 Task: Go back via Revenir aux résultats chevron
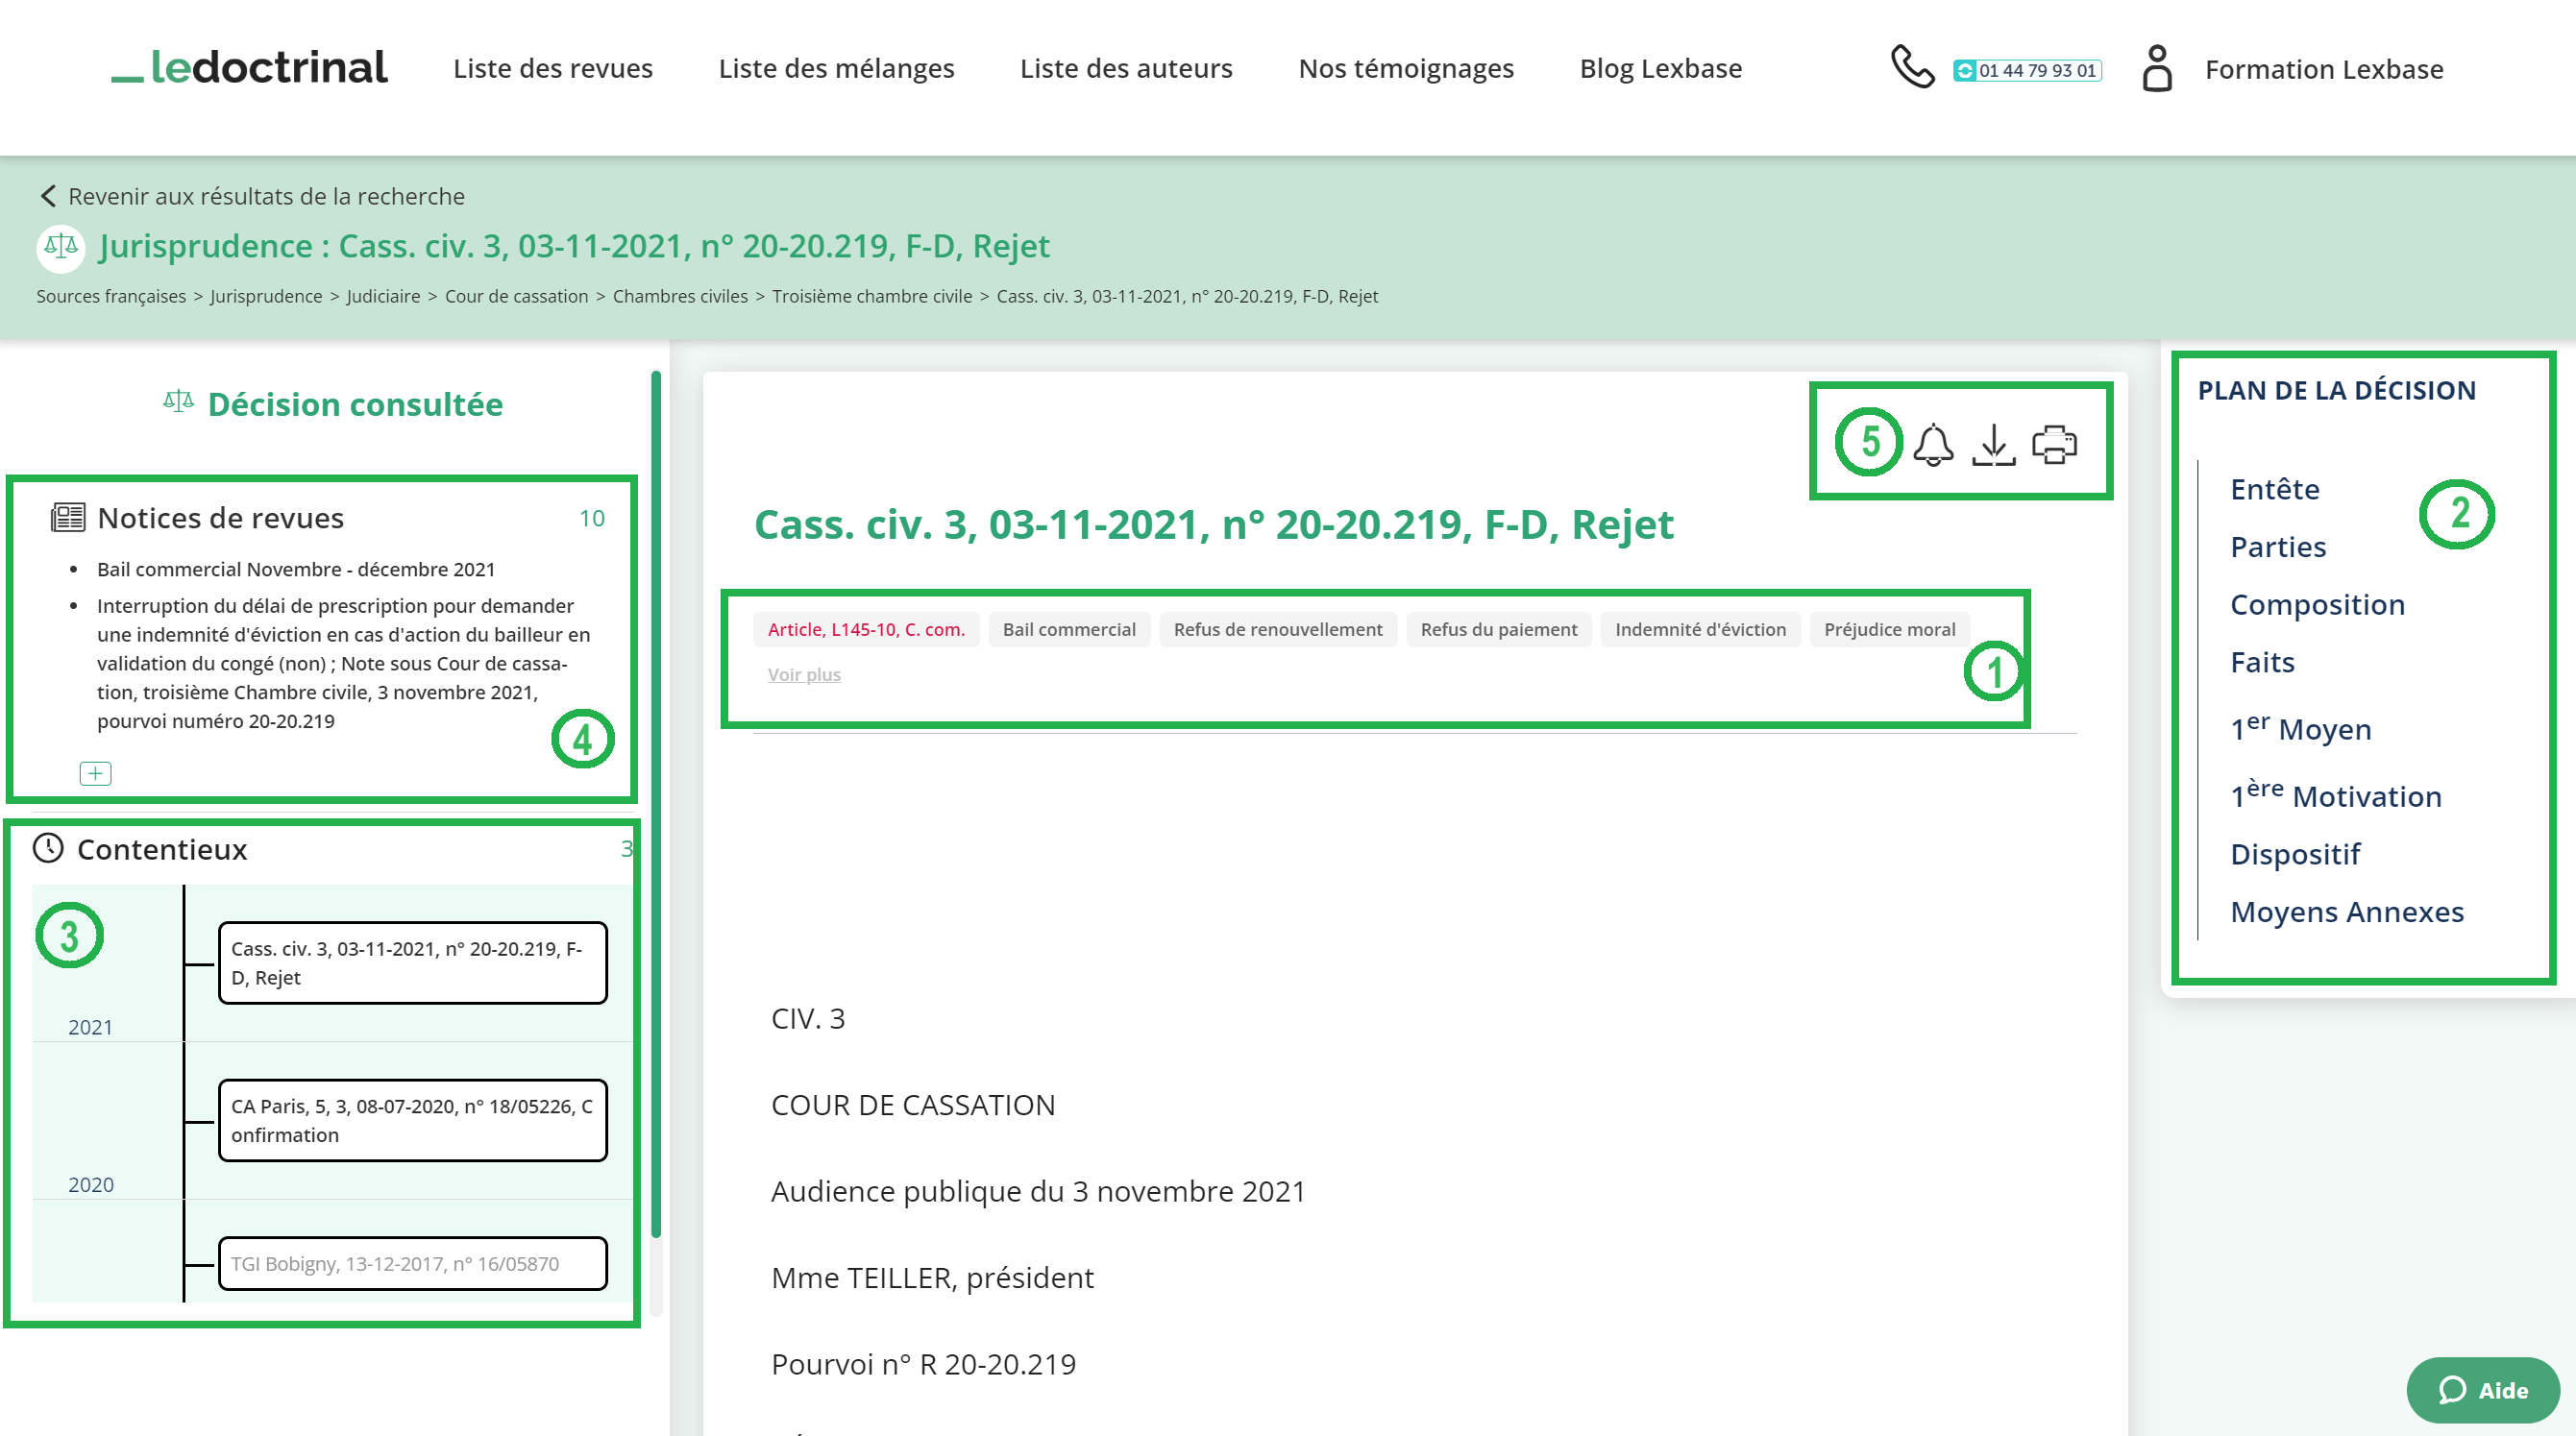click(x=48, y=196)
